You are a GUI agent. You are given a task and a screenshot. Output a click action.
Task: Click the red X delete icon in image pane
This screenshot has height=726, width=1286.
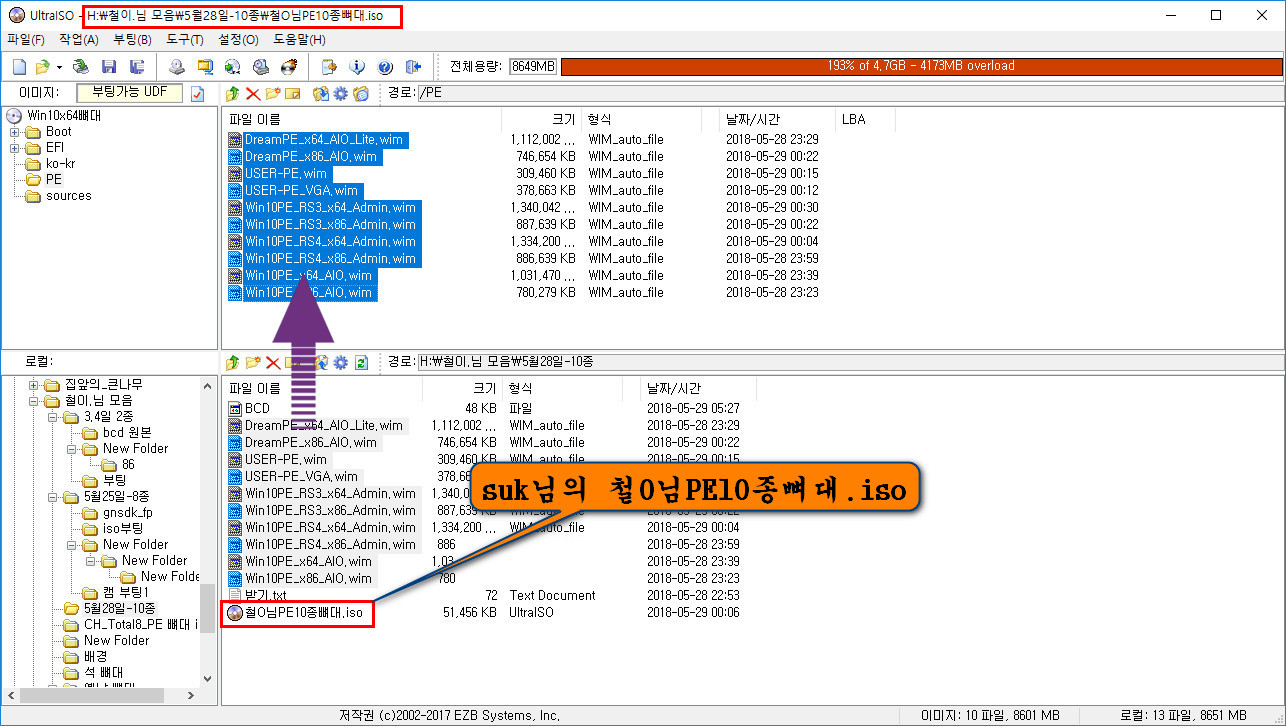[253, 93]
